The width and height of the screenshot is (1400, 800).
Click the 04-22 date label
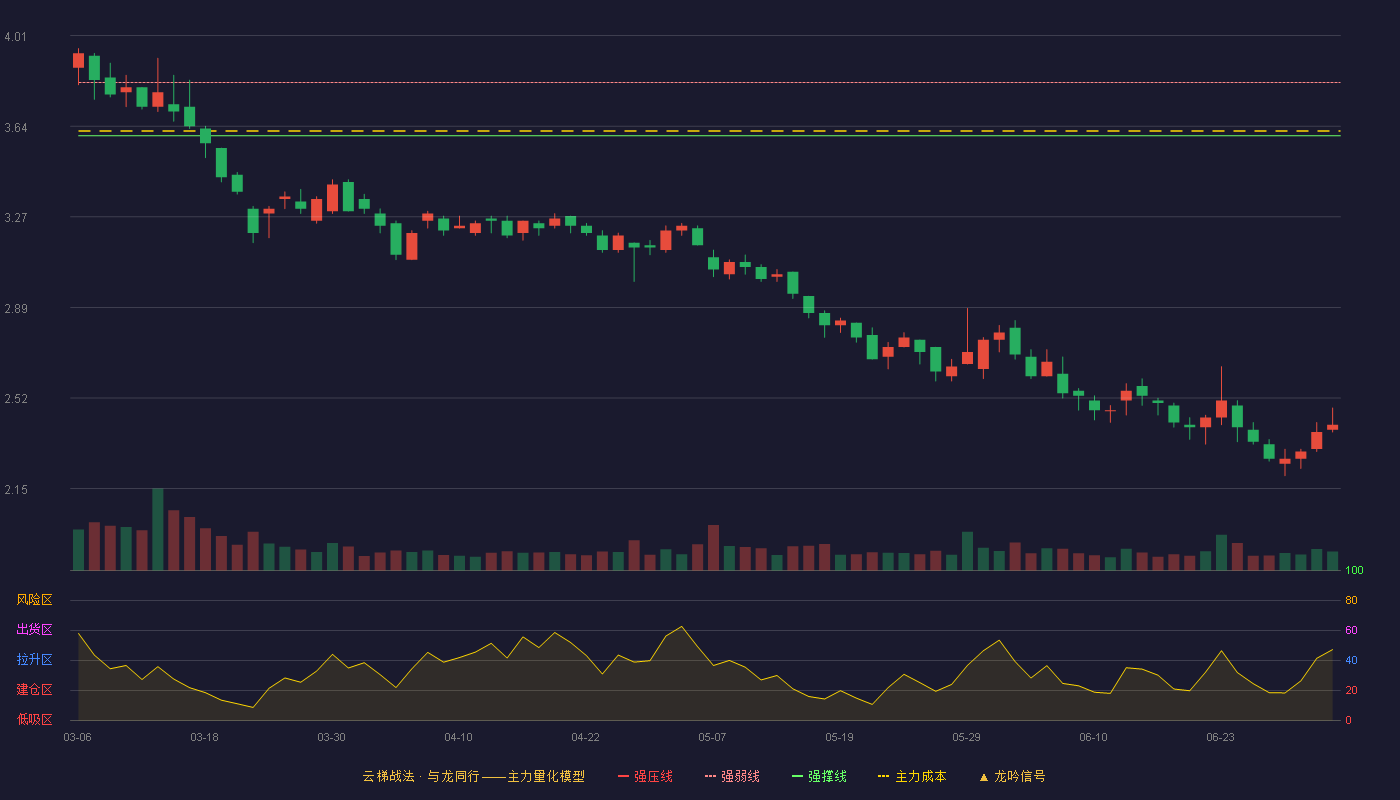585,737
